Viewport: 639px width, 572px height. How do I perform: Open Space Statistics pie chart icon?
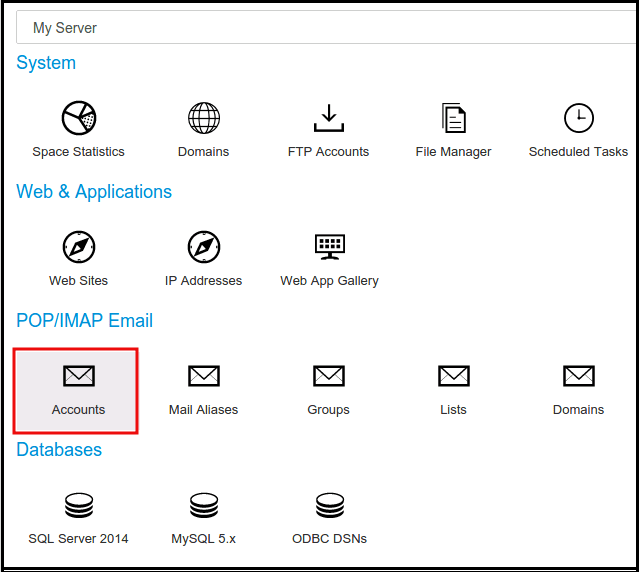[x=79, y=118]
